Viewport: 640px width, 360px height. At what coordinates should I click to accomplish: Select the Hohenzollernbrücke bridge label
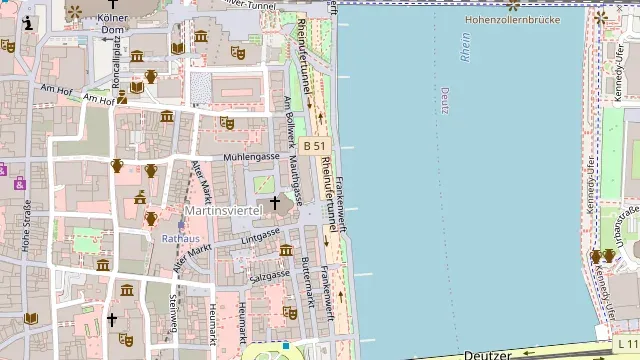pos(513,20)
